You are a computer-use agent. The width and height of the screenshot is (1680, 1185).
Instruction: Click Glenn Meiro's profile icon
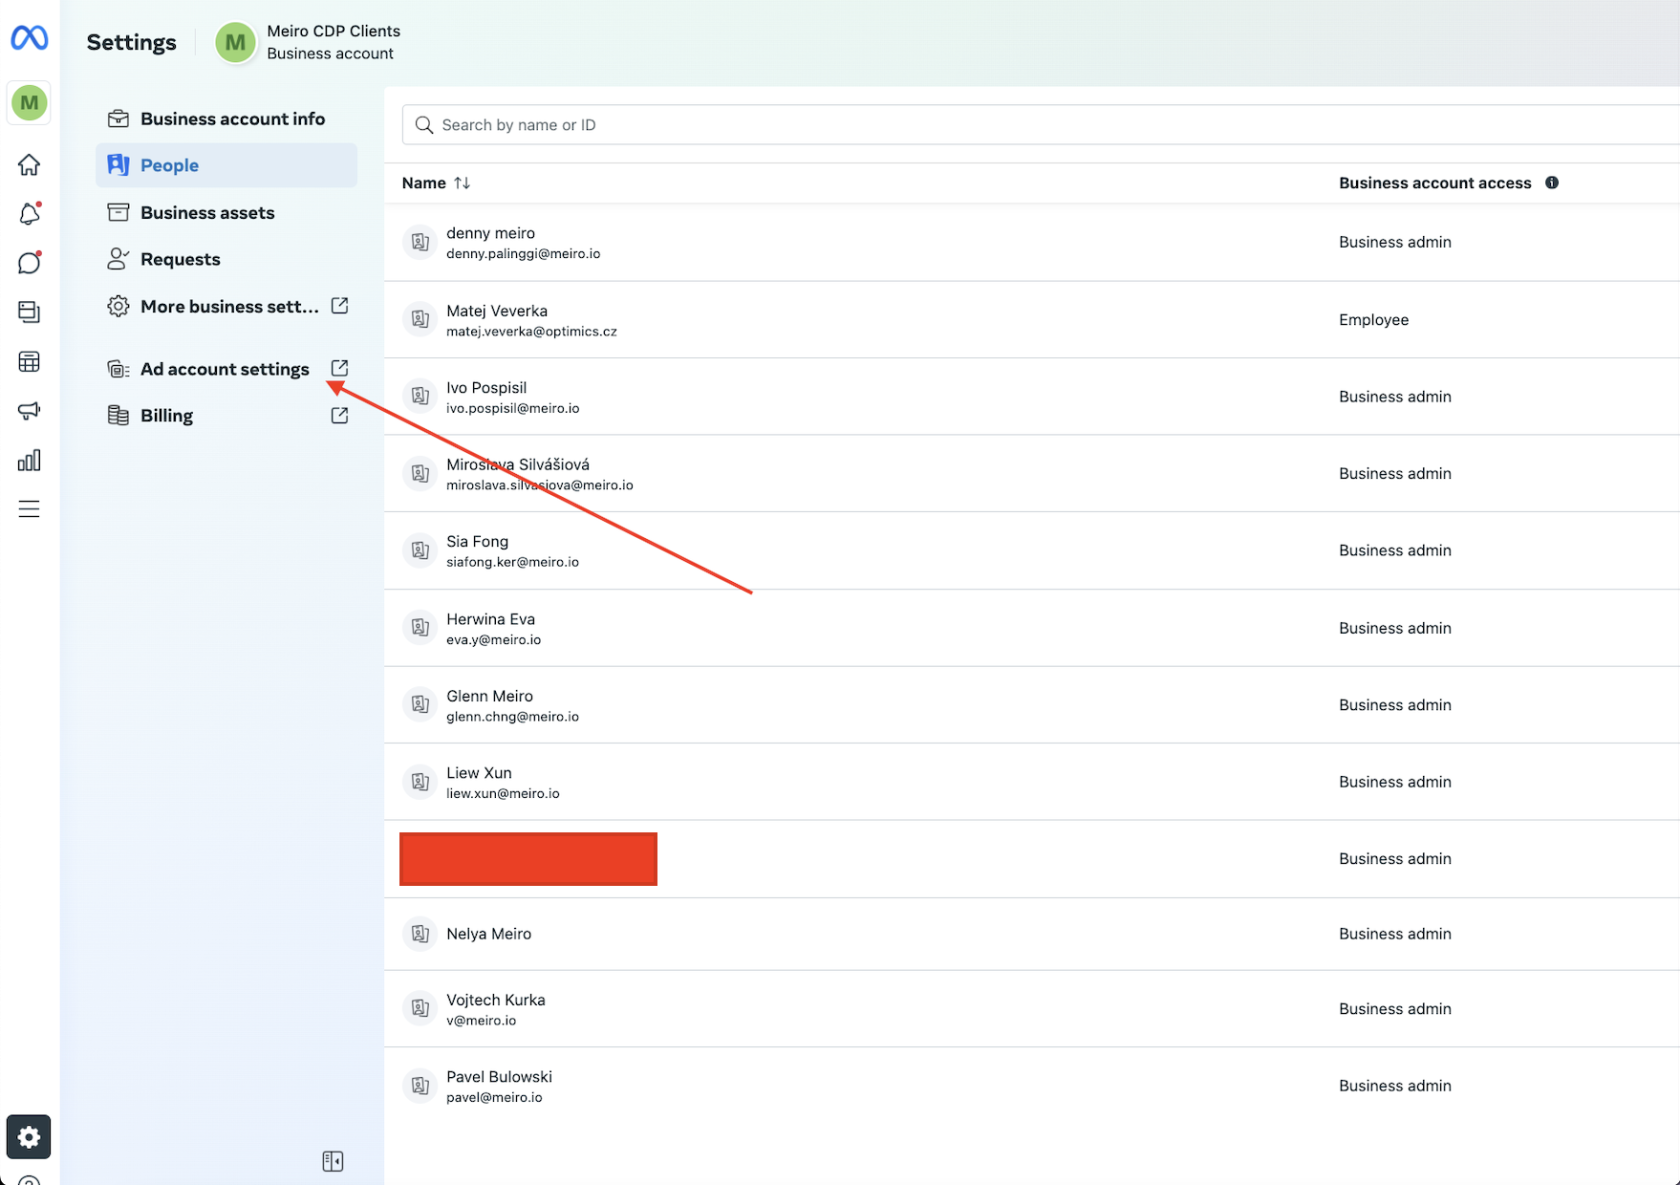tap(420, 704)
